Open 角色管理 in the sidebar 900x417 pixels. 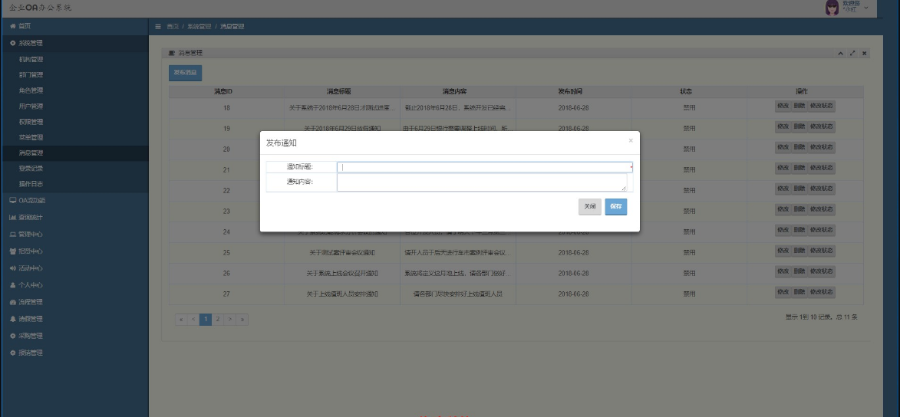coord(31,91)
